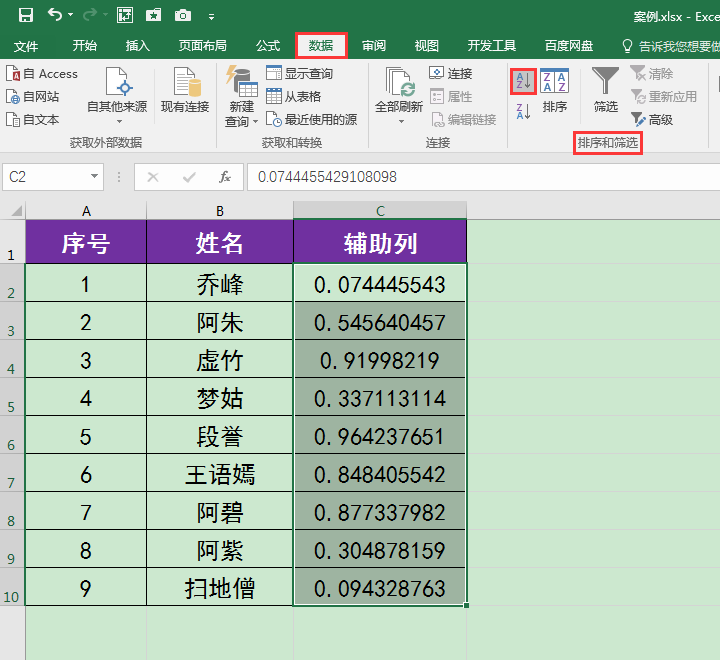Click the Redo arrow icon
The image size is (720, 660).
coord(90,15)
